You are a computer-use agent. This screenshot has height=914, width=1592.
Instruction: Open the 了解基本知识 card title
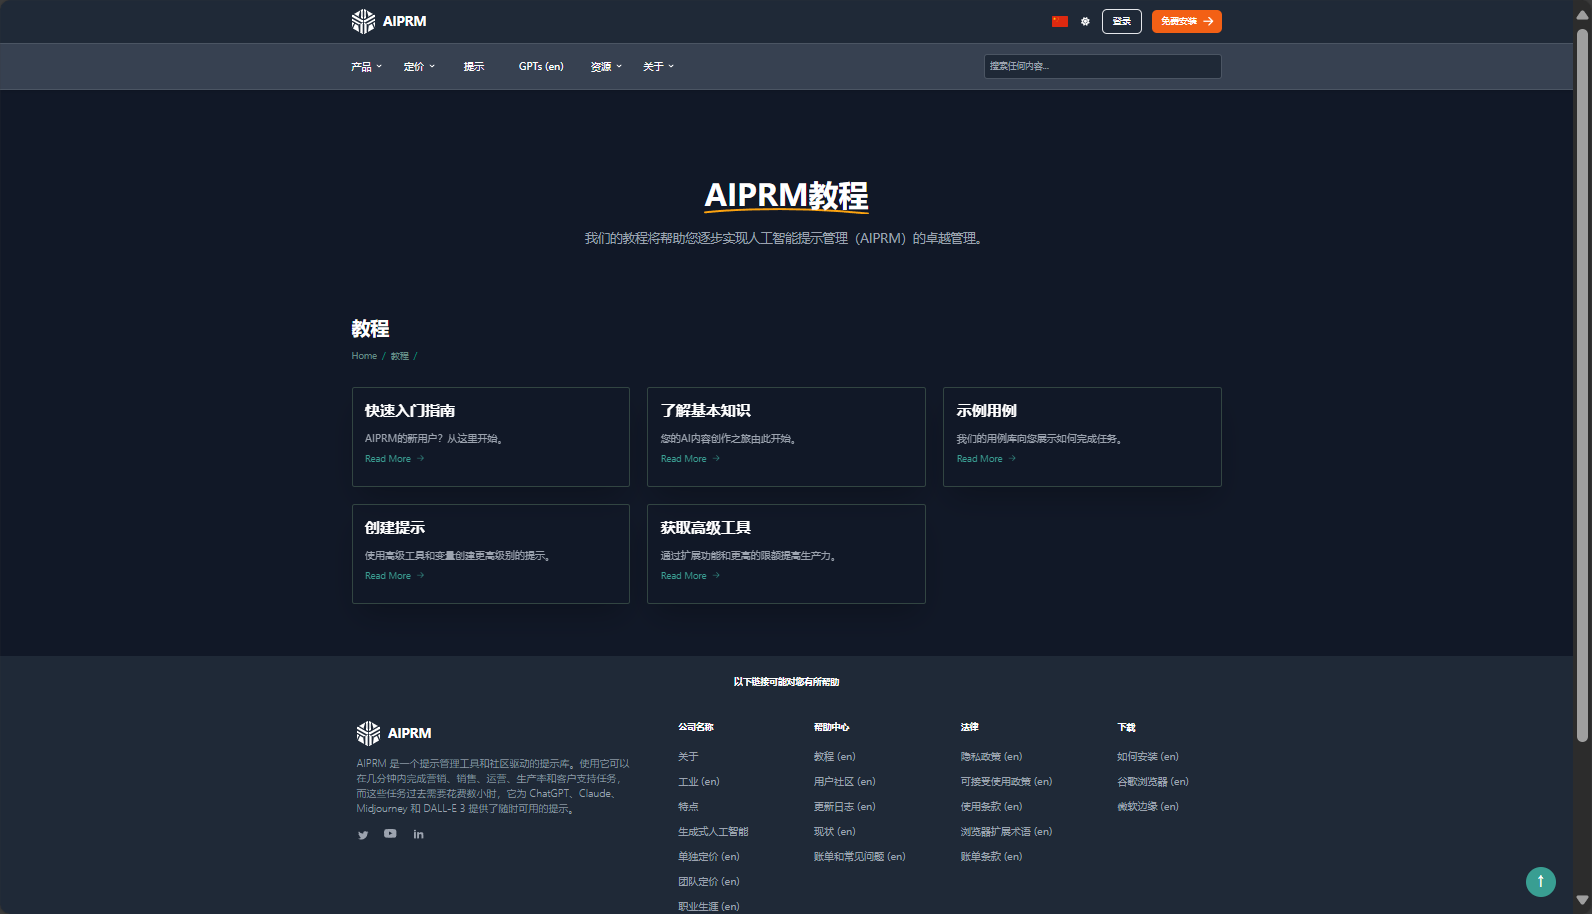[x=705, y=411]
